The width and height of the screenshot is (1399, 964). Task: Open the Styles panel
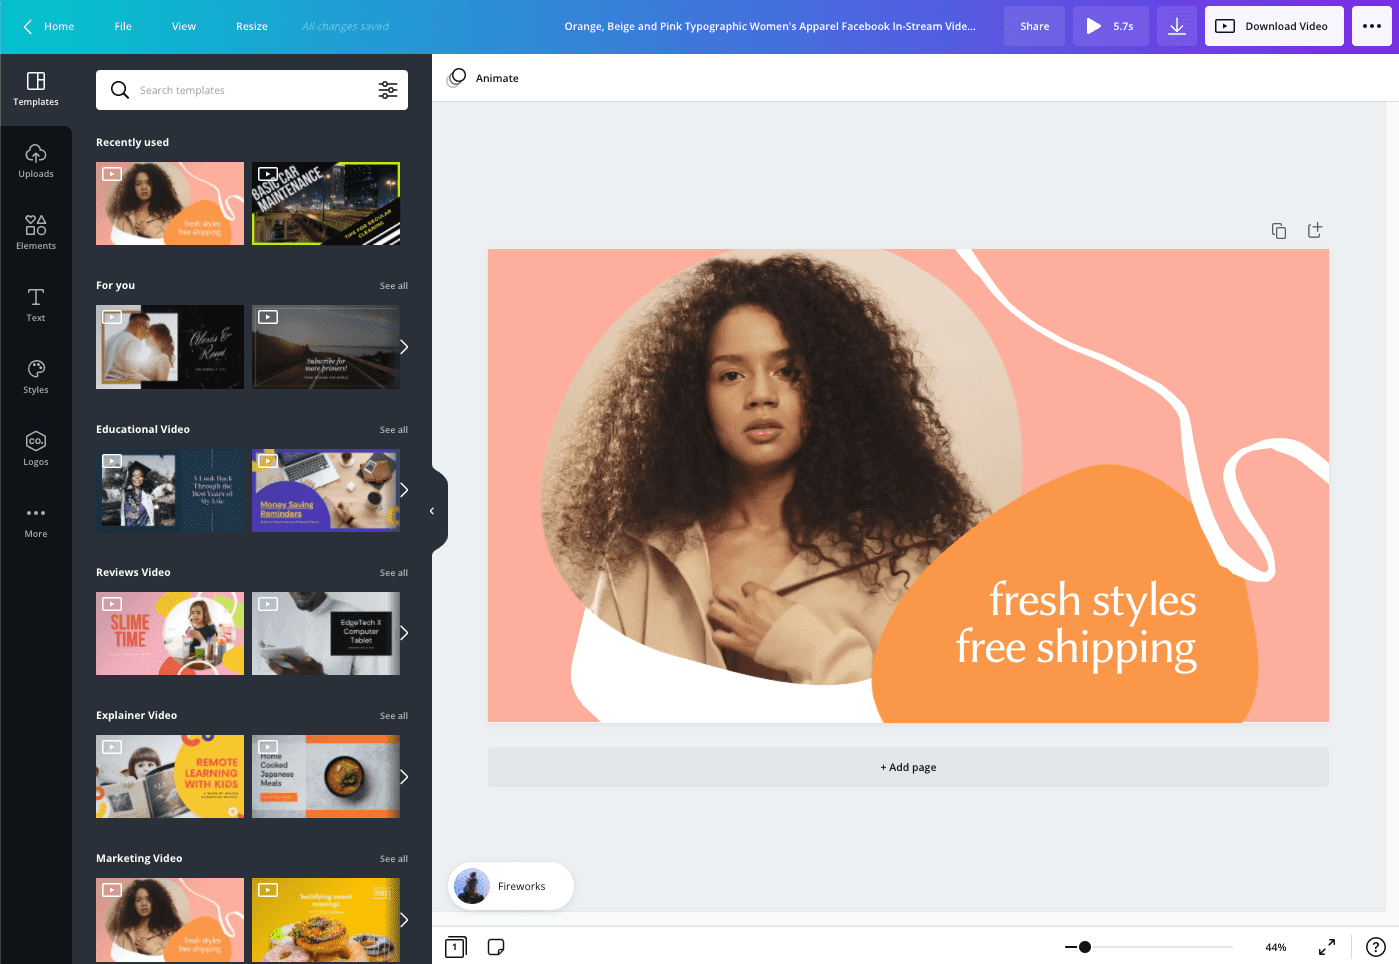(x=36, y=375)
